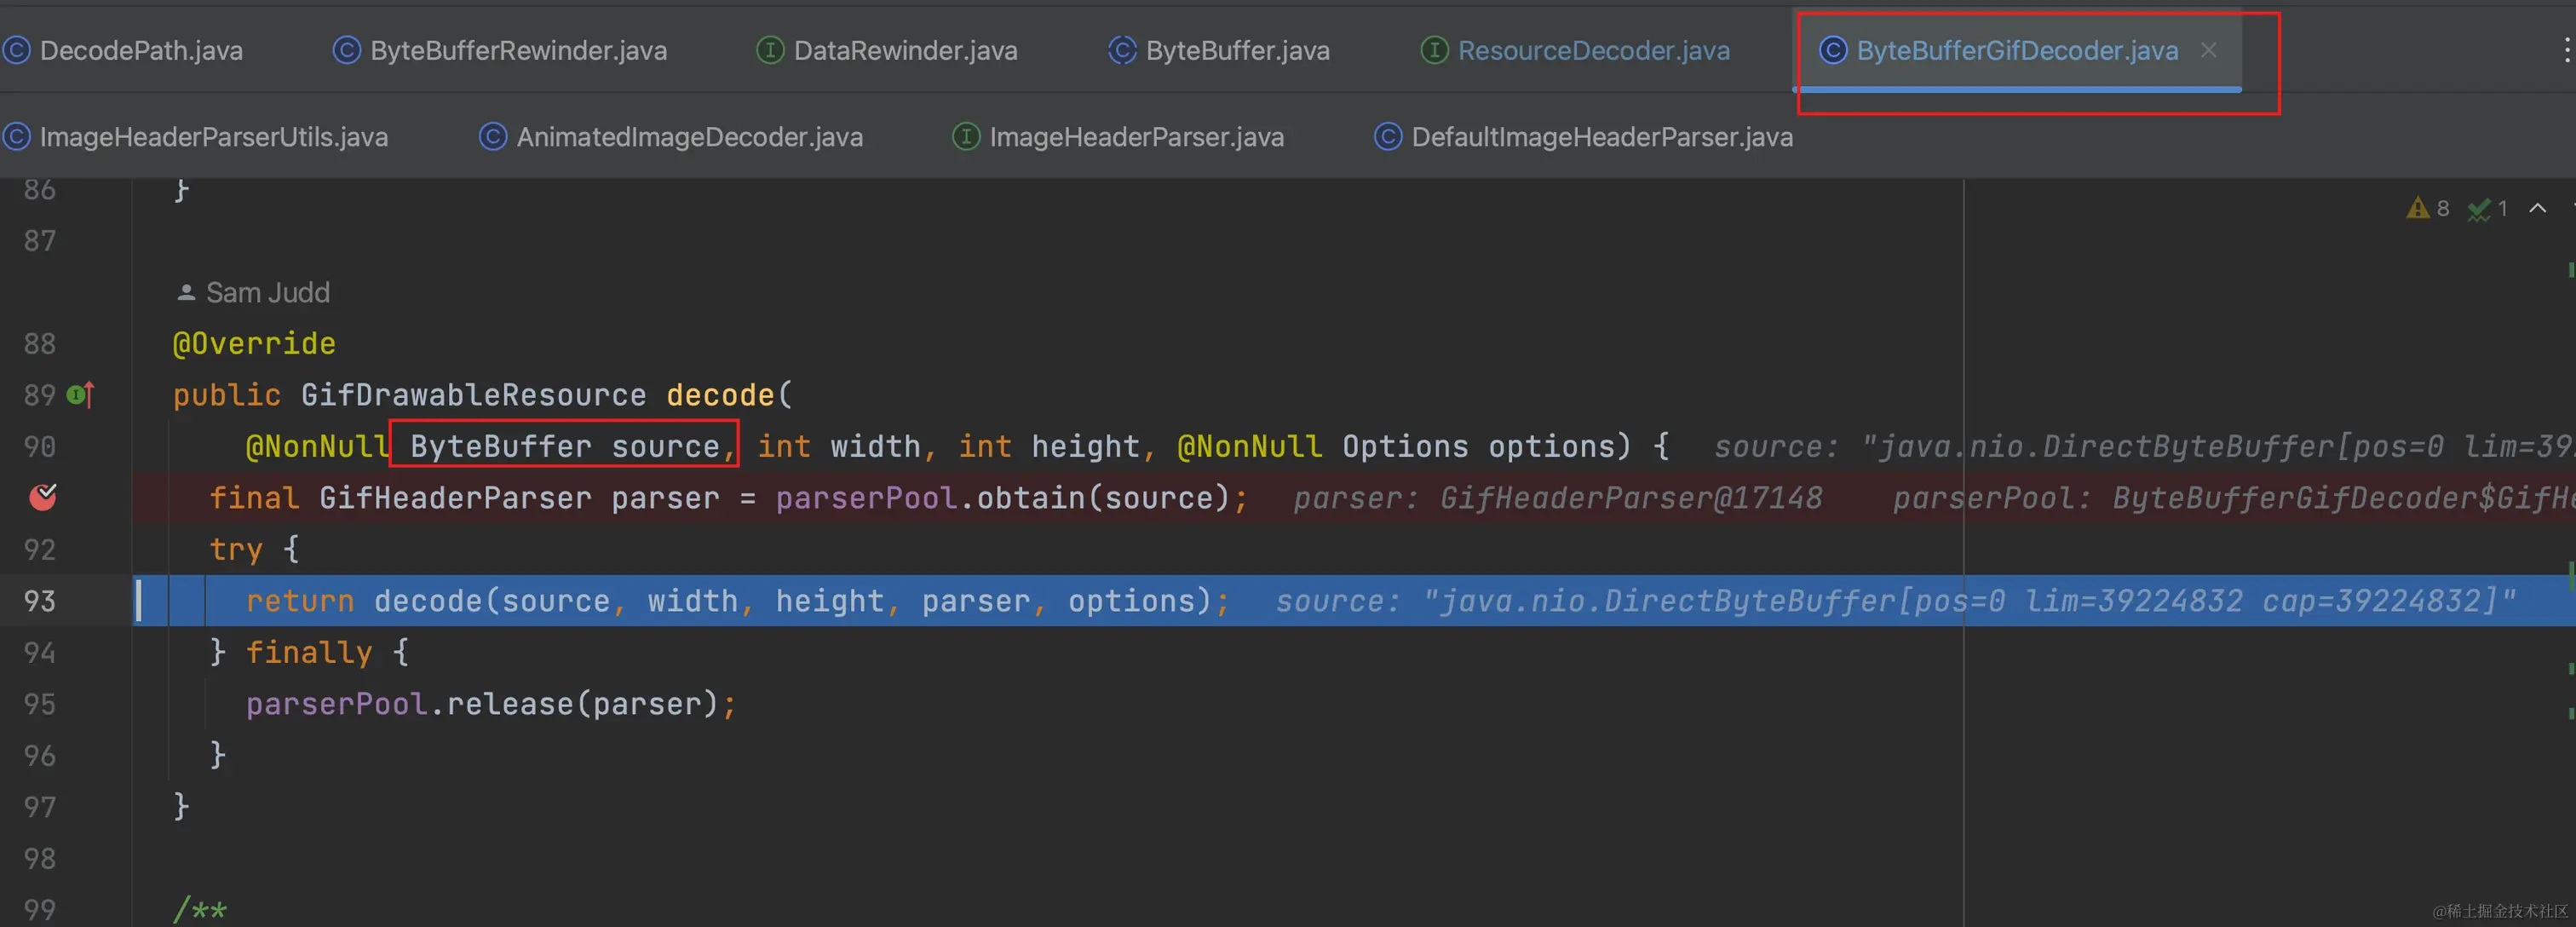
Task: Click the overriding method gutter icon
Action: (x=81, y=395)
